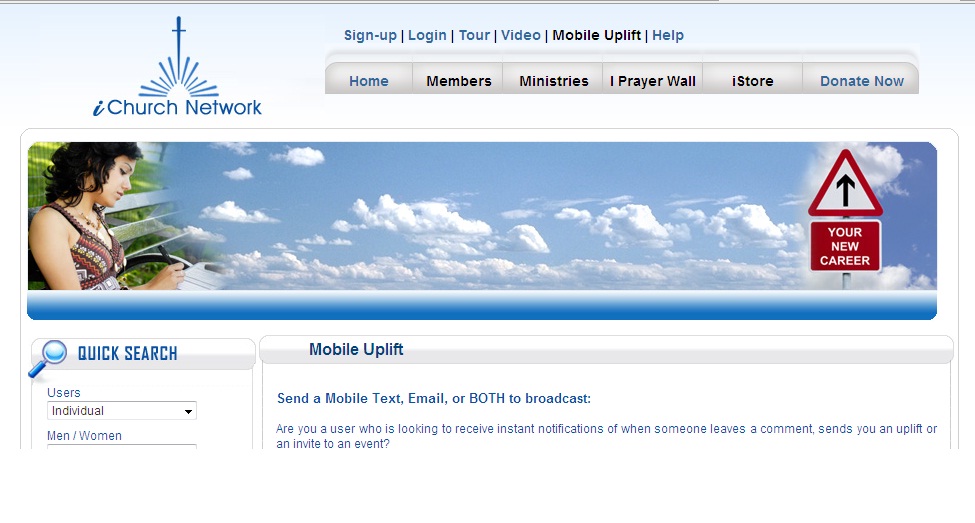Click the Users dropdown arrow
The width and height of the screenshot is (975, 523).
point(188,411)
